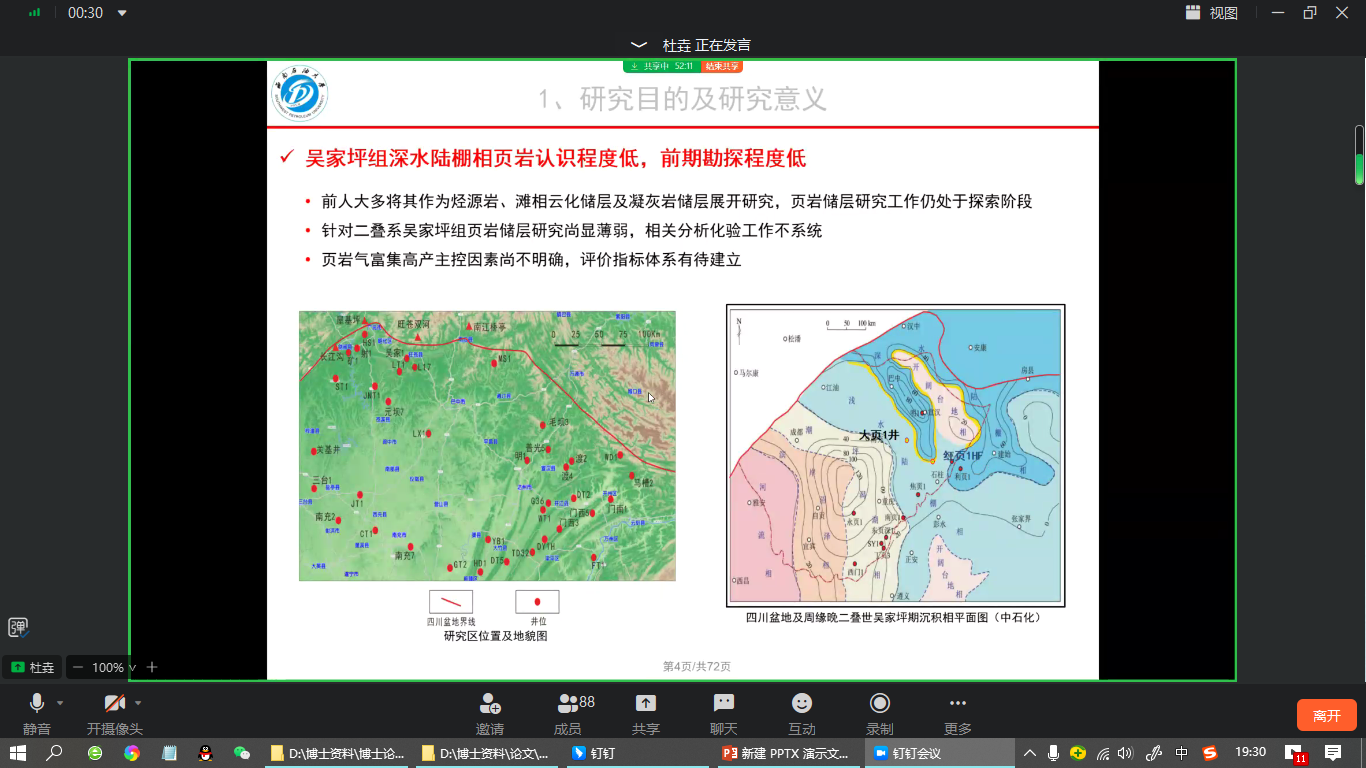Switch to 新建 PPTX 演示文稿 in taskbar

787,753
